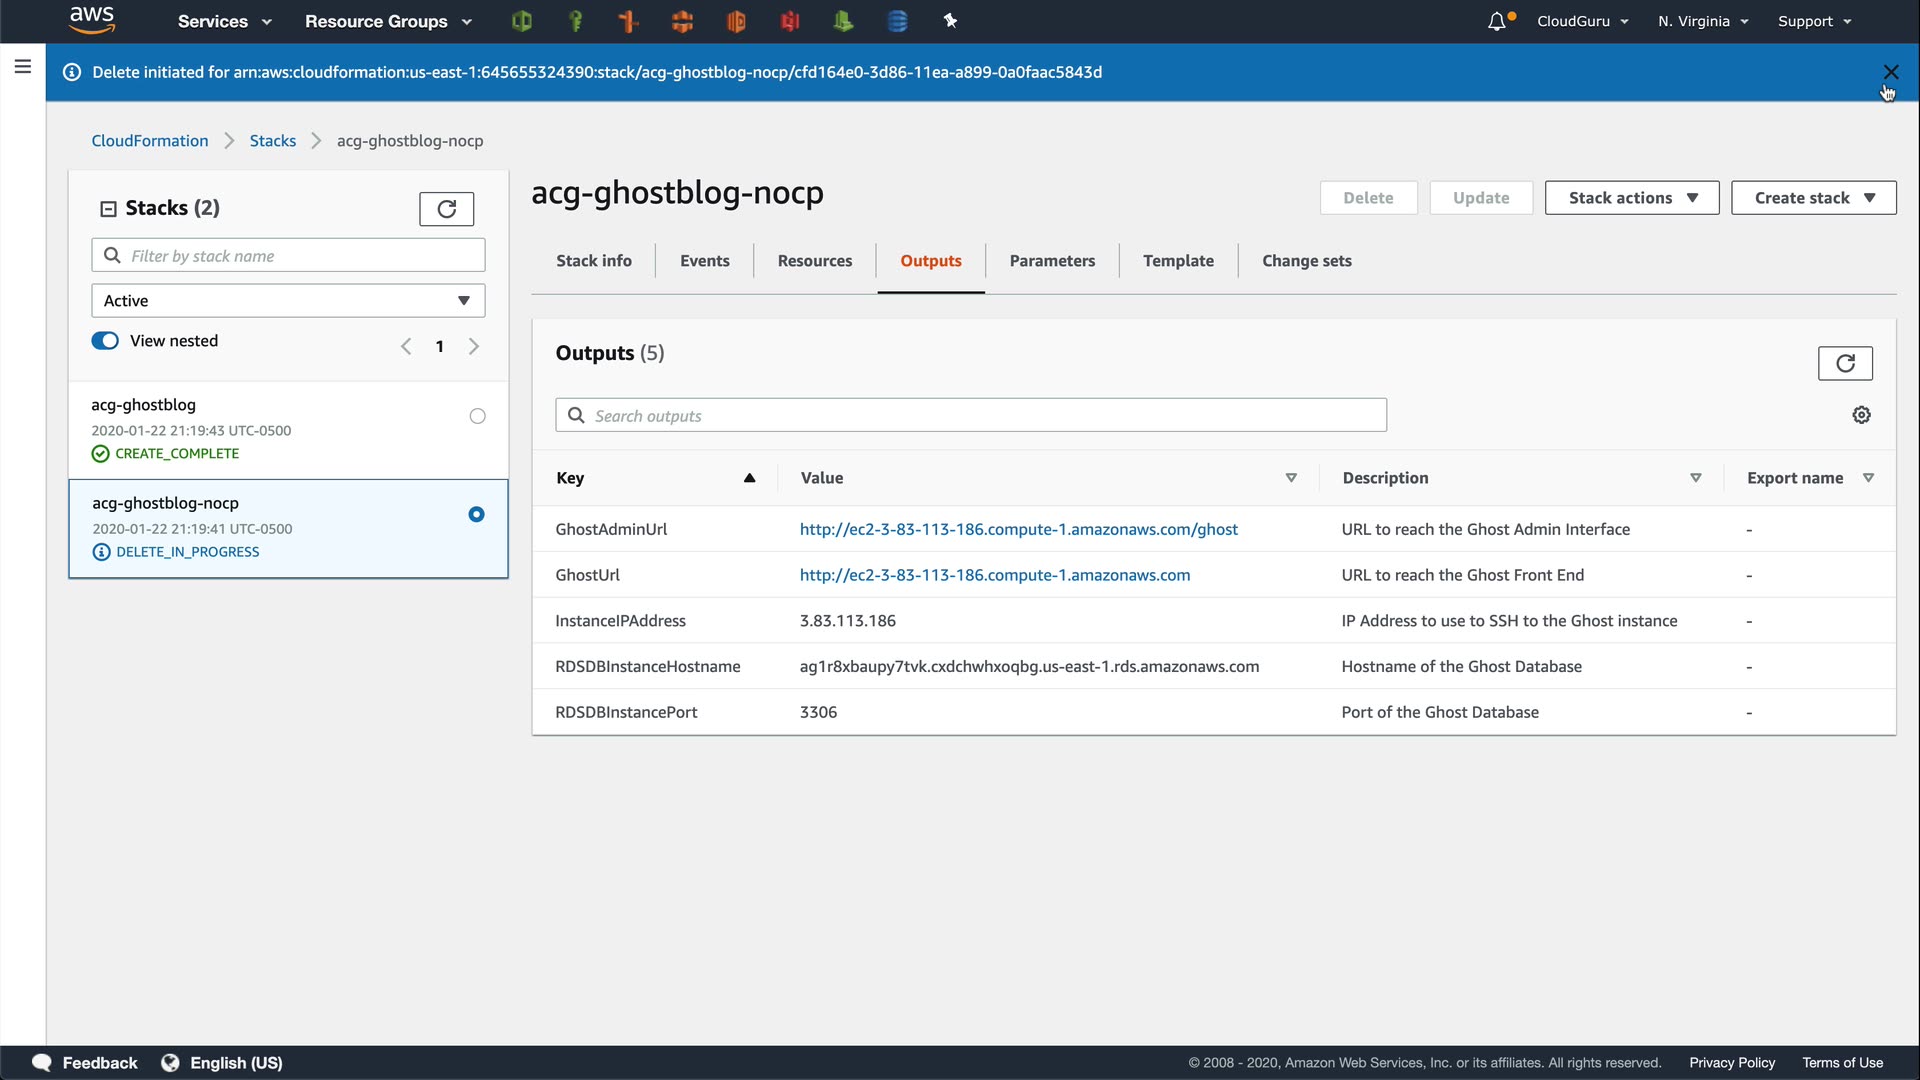
Task: Open the Active status filter dropdown
Action: coord(288,301)
